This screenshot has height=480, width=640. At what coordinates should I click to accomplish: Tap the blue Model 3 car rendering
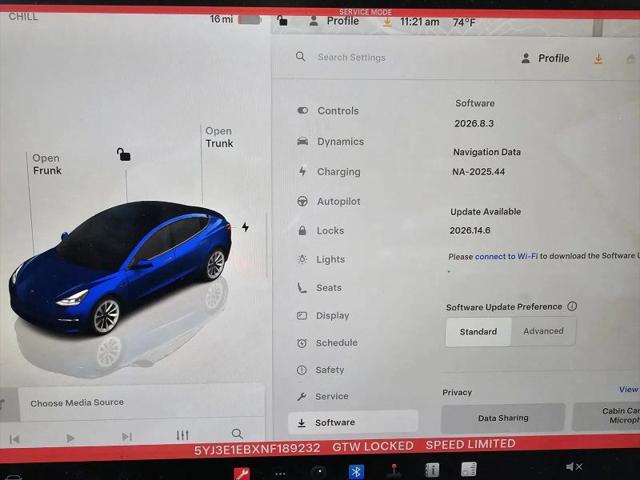(x=120, y=267)
